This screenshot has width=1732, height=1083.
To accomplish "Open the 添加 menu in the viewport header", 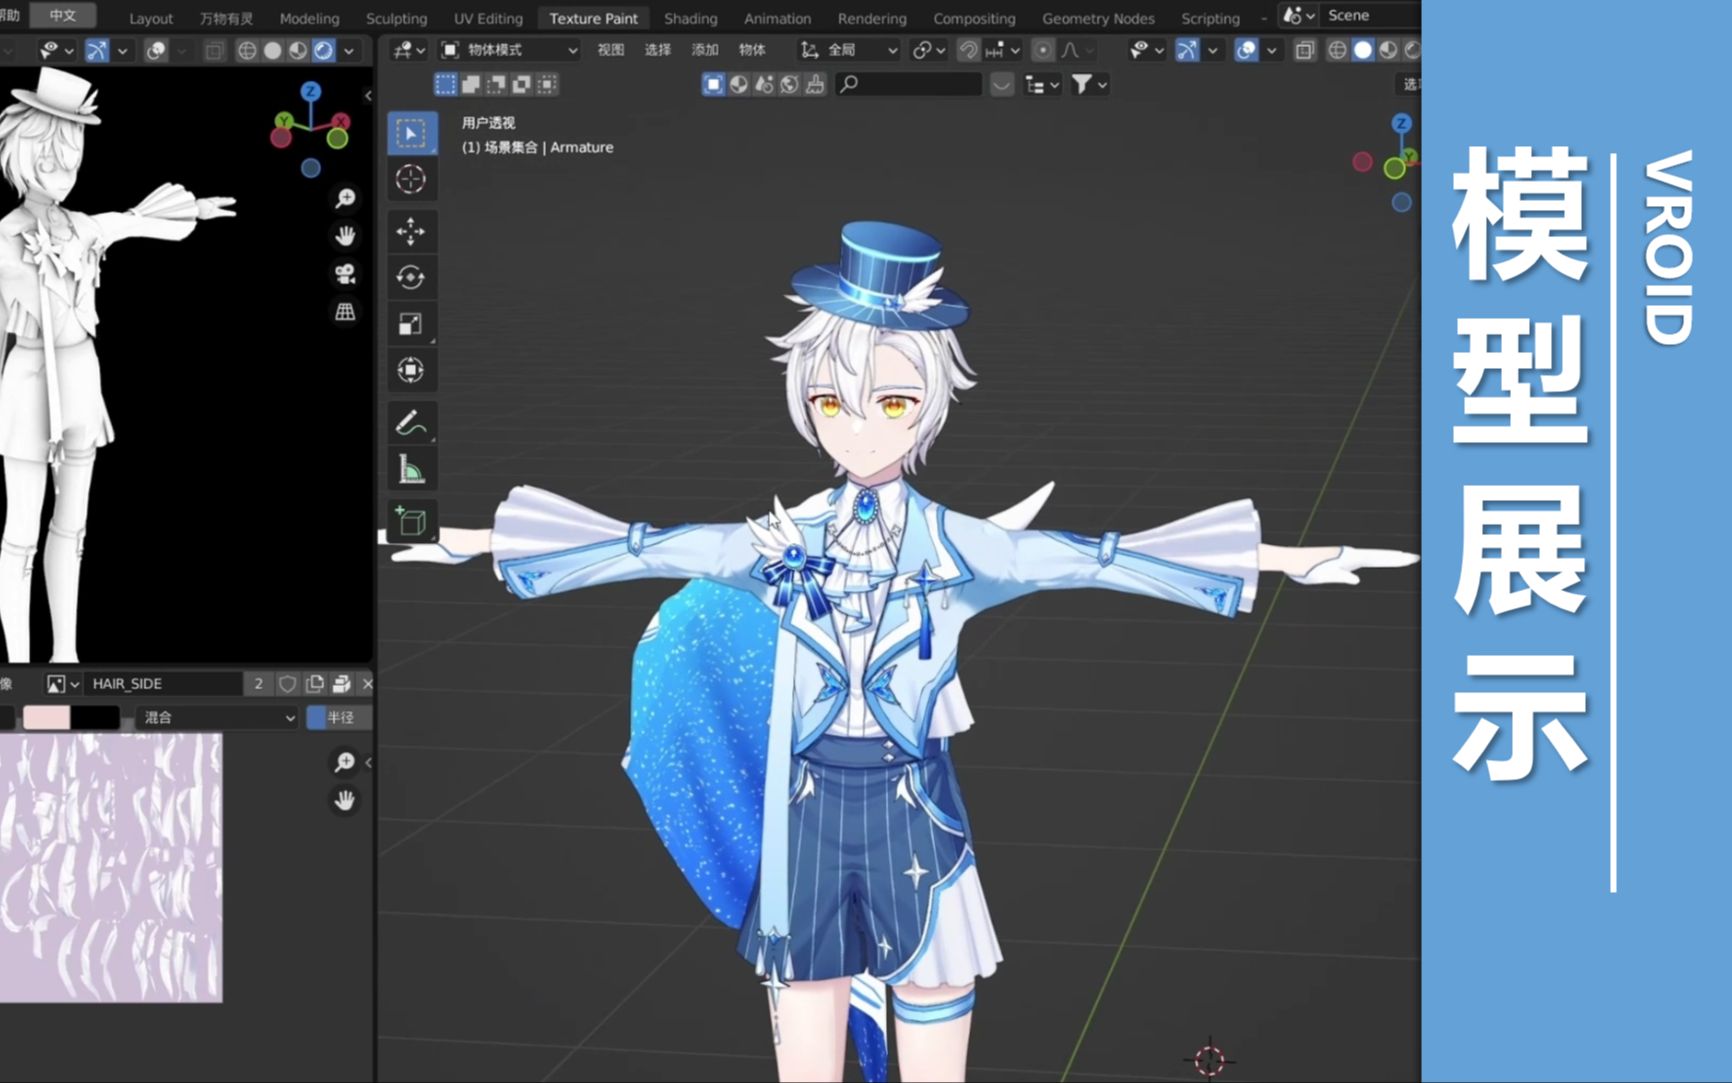I will 705,50.
